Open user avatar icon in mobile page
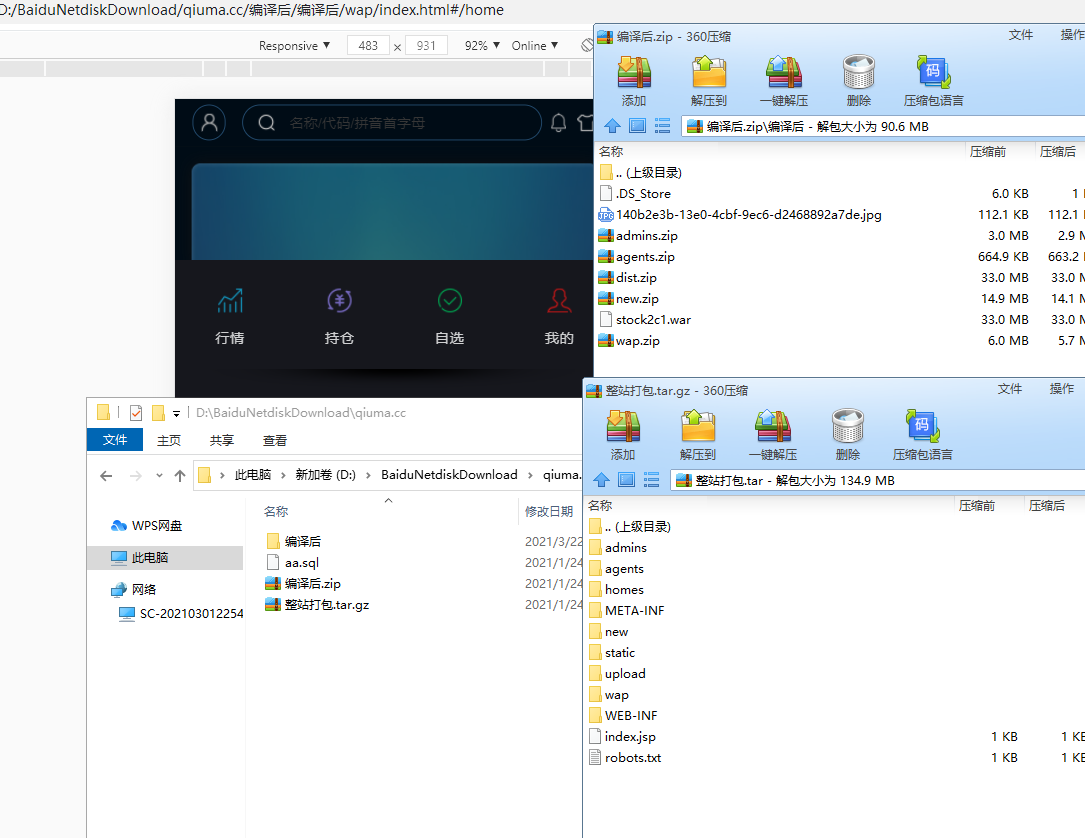The height and width of the screenshot is (838, 1085). (209, 123)
